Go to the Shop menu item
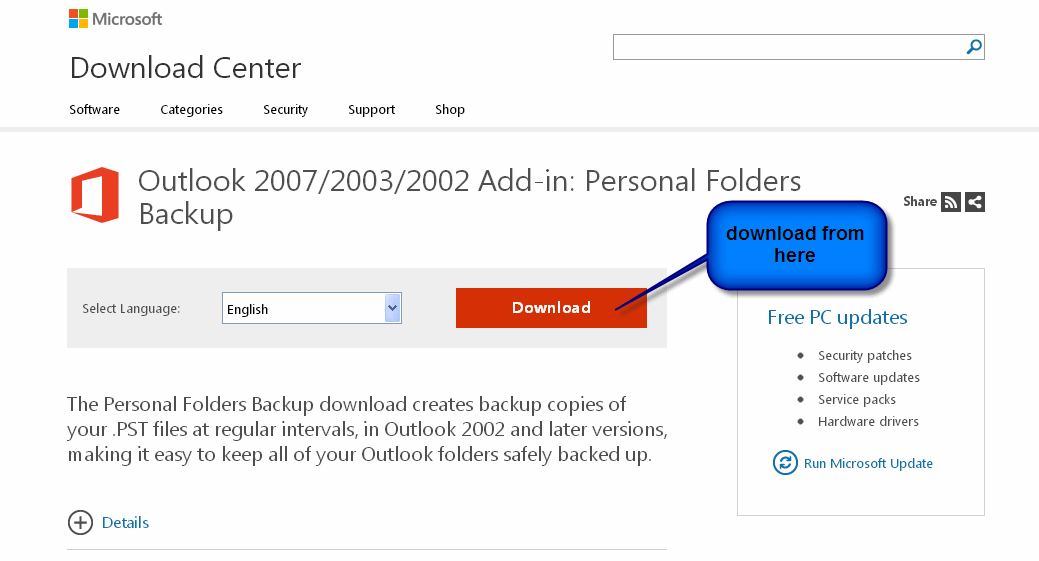Viewport: 1039px width, 561px height. coord(450,109)
